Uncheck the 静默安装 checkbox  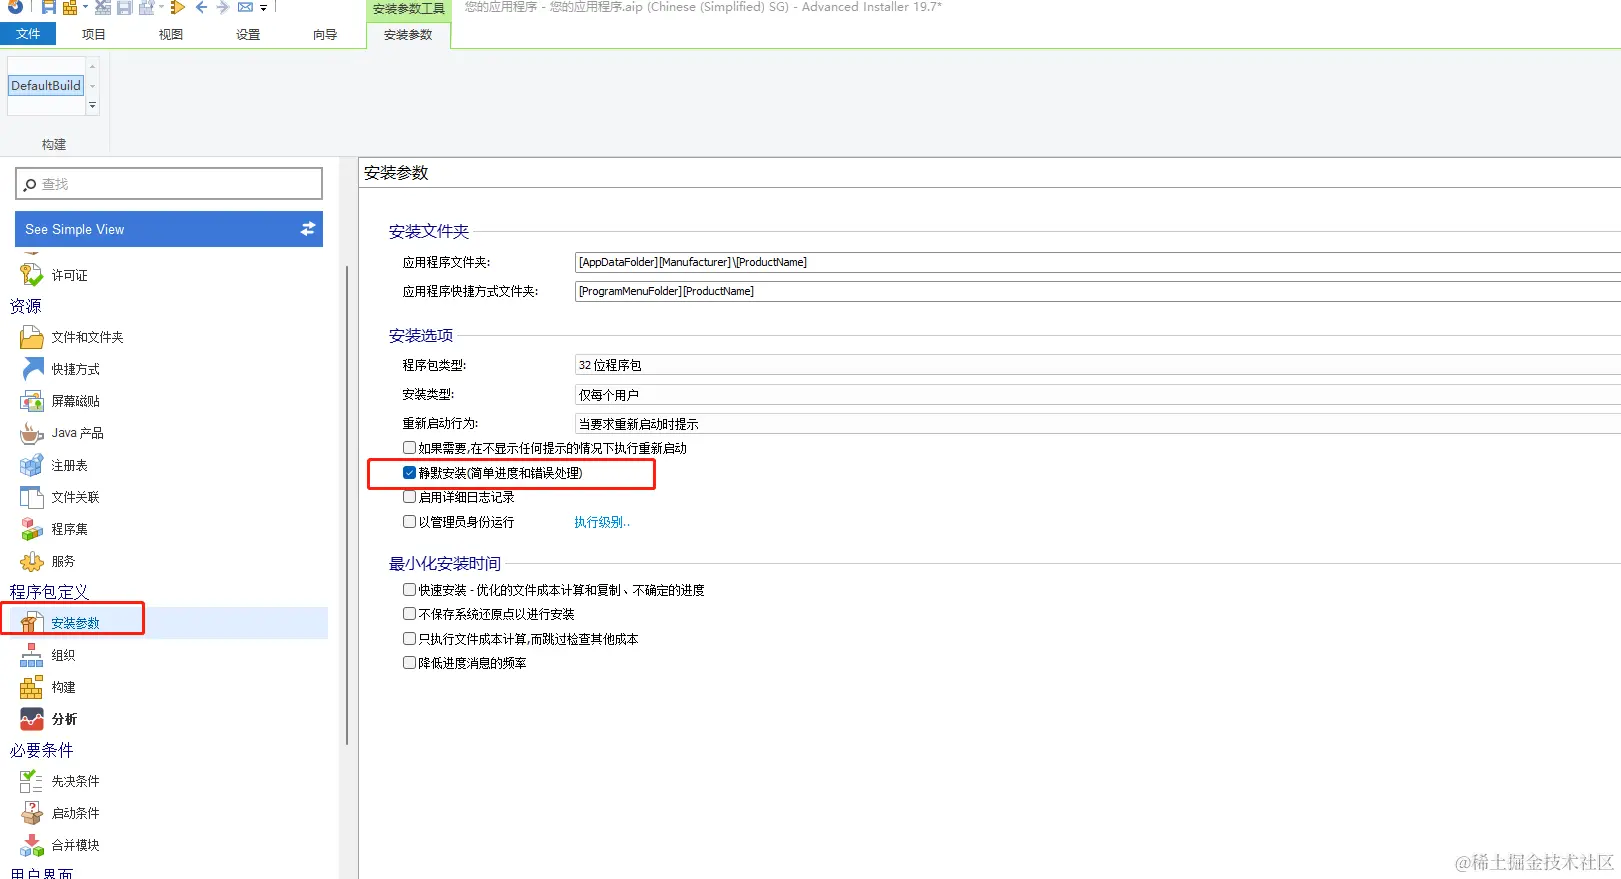tap(409, 472)
